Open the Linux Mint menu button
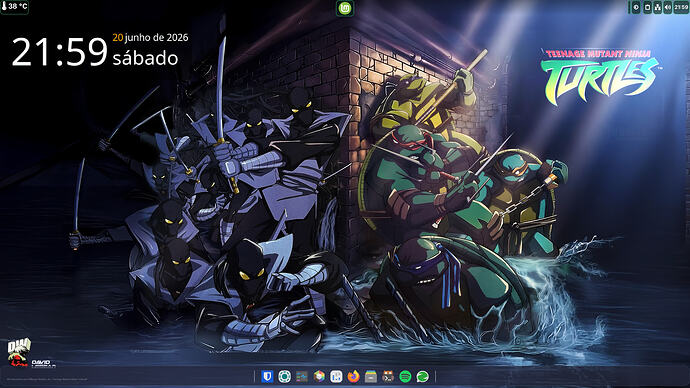 tap(345, 8)
